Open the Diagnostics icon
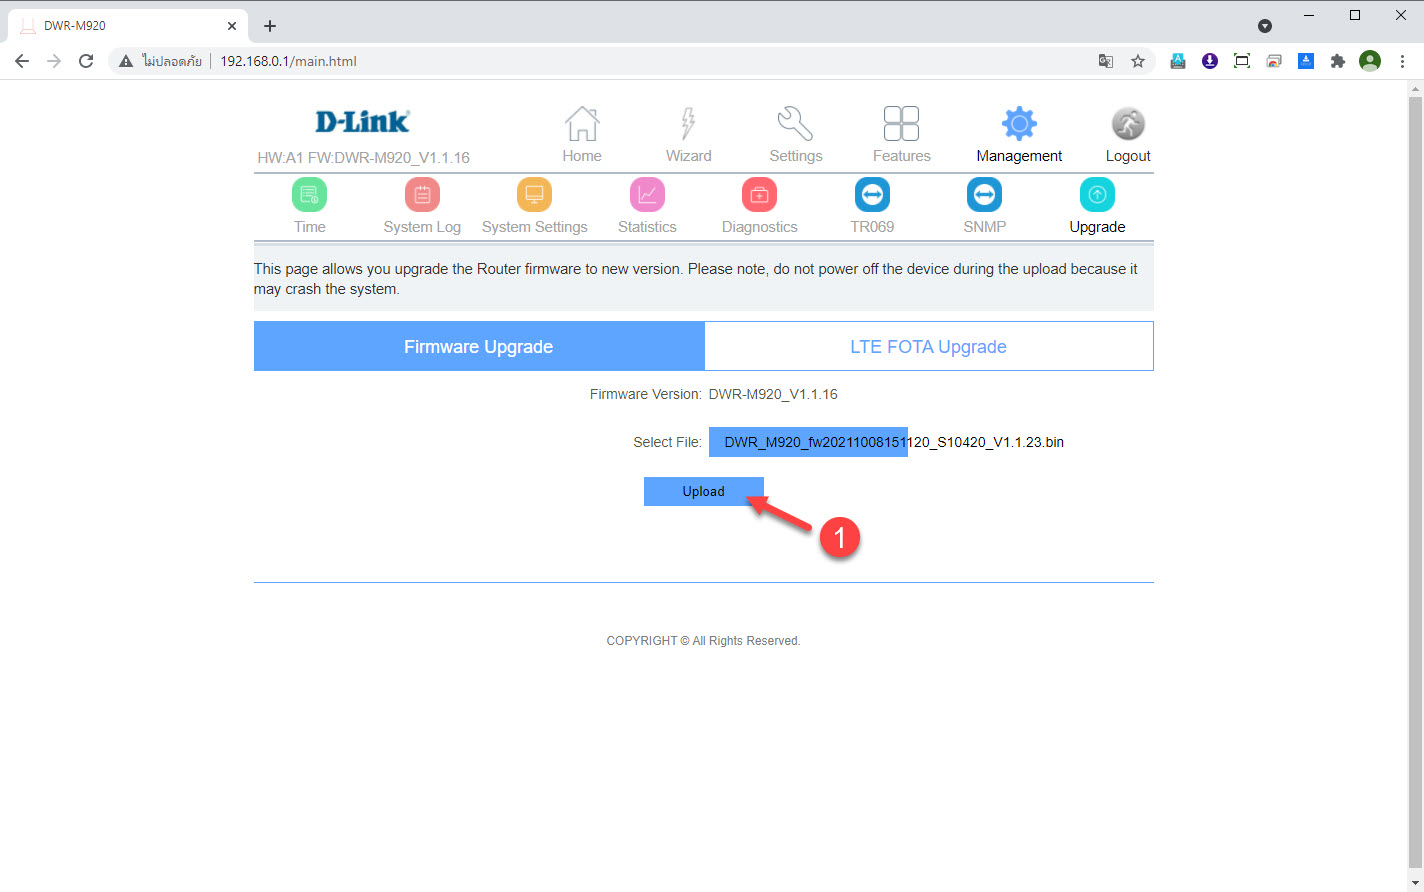Image resolution: width=1424 pixels, height=892 pixels. (759, 194)
